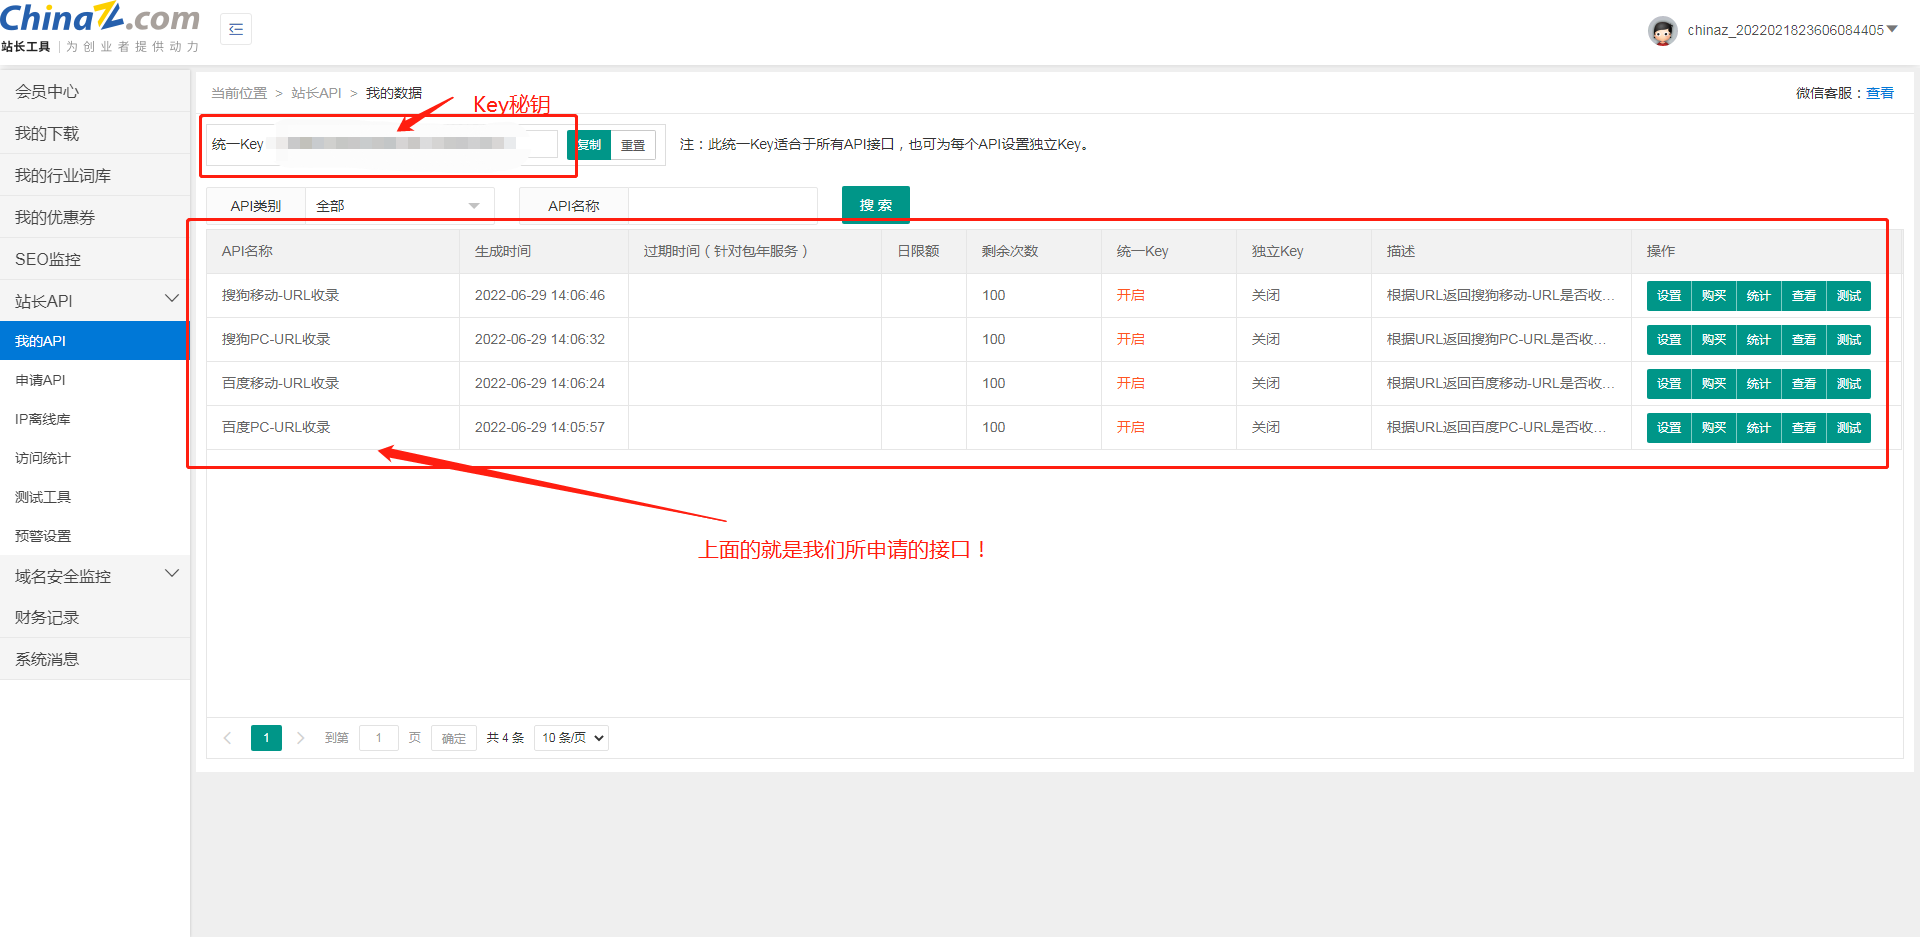Select 预警设置 submenu item

click(x=95, y=536)
